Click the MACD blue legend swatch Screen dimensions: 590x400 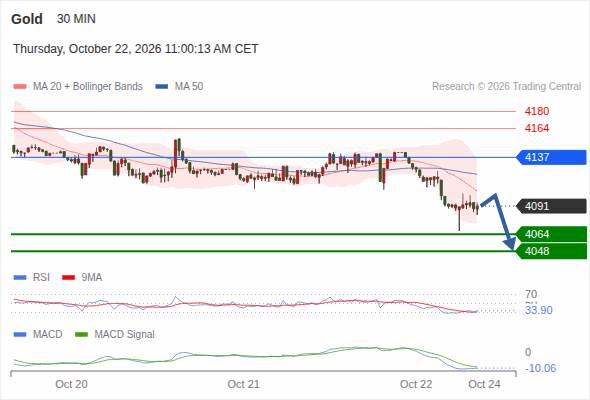point(20,335)
